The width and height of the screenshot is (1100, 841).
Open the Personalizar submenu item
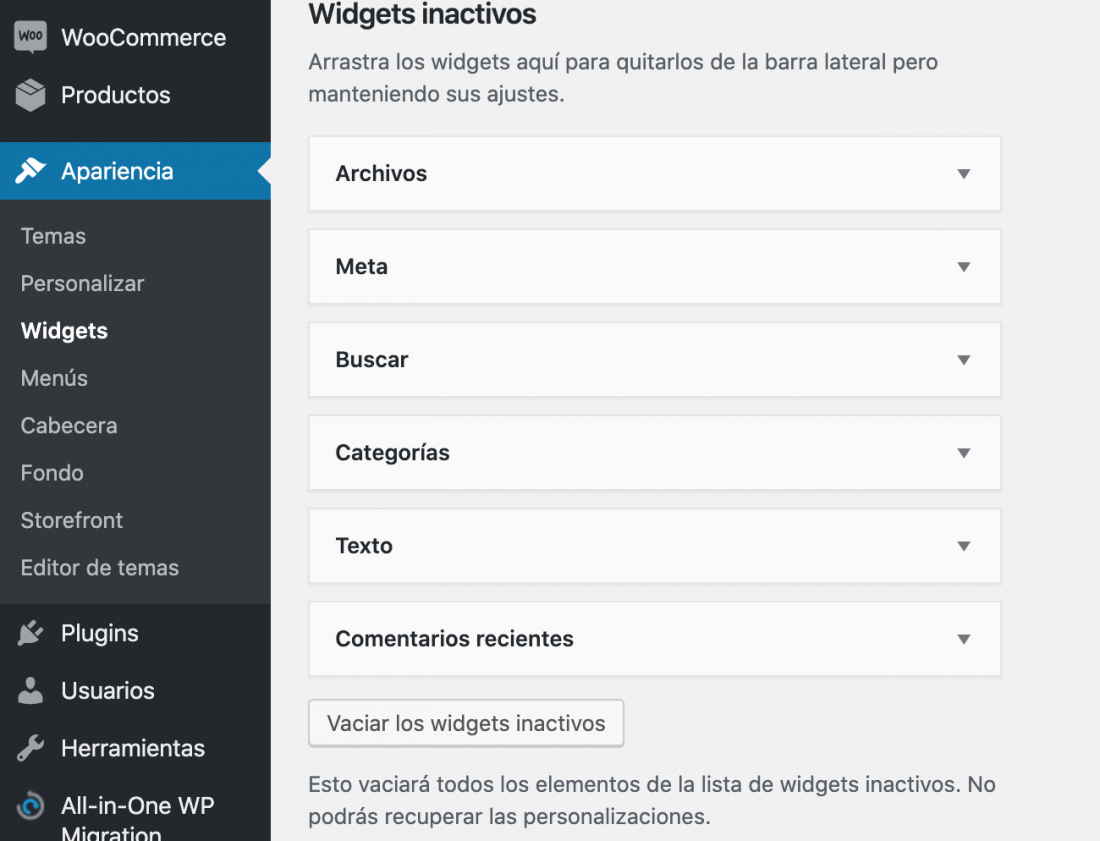(x=82, y=283)
